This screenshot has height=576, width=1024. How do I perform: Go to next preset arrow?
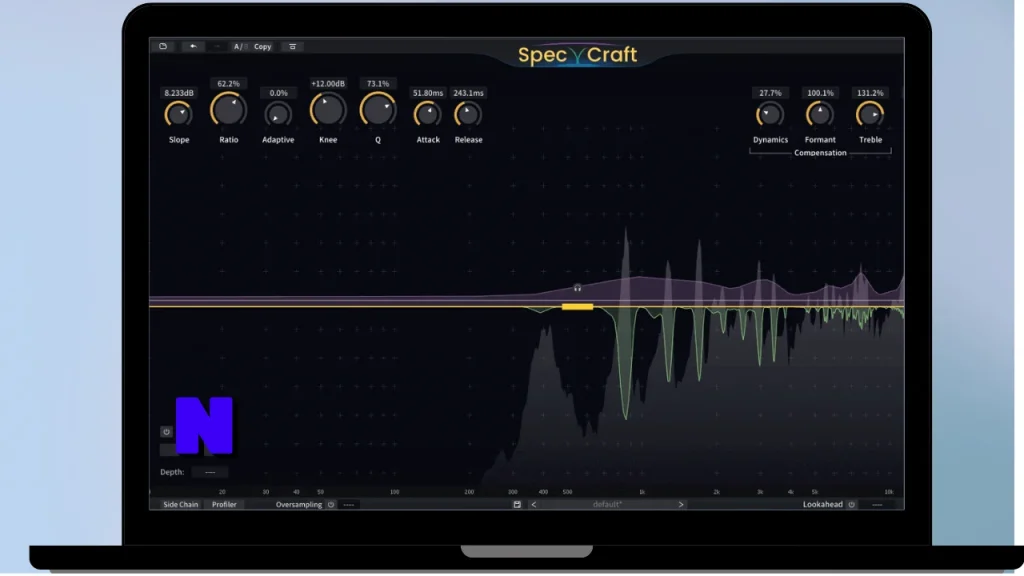click(680, 504)
